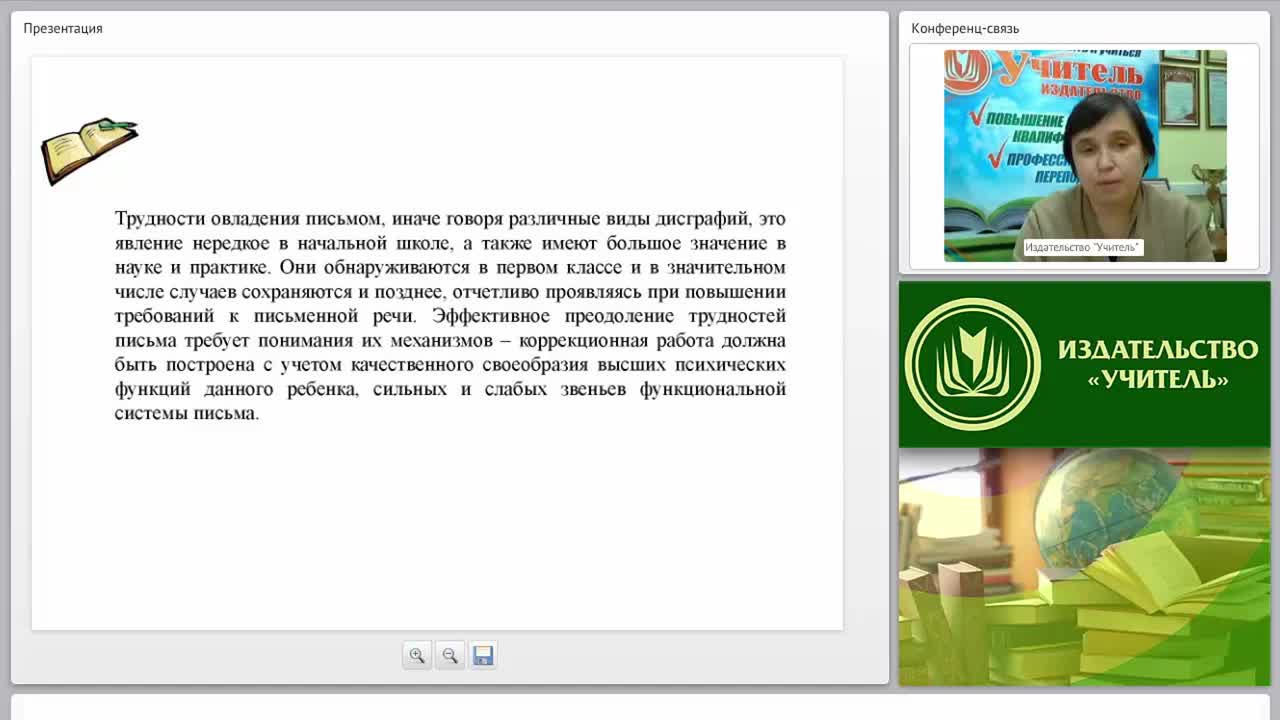Click the line starting 'требований к письменной речи'
1280x720 pixels.
coord(450,316)
